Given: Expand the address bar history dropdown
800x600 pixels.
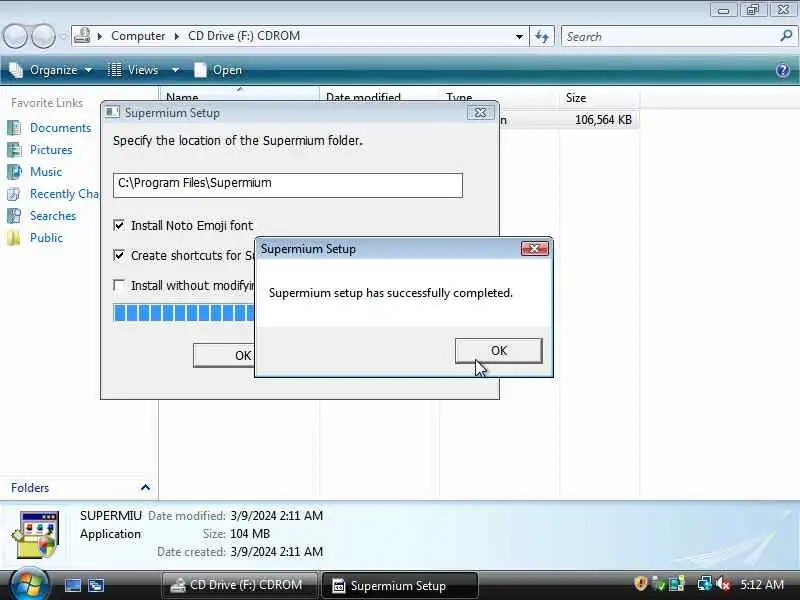Looking at the screenshot, I should tap(519, 36).
